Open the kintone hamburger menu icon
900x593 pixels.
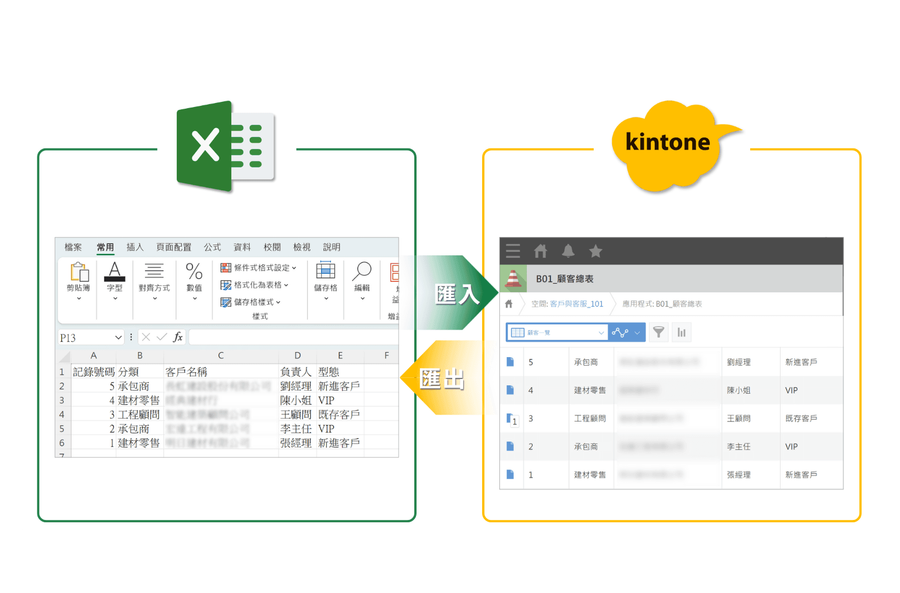point(513,251)
